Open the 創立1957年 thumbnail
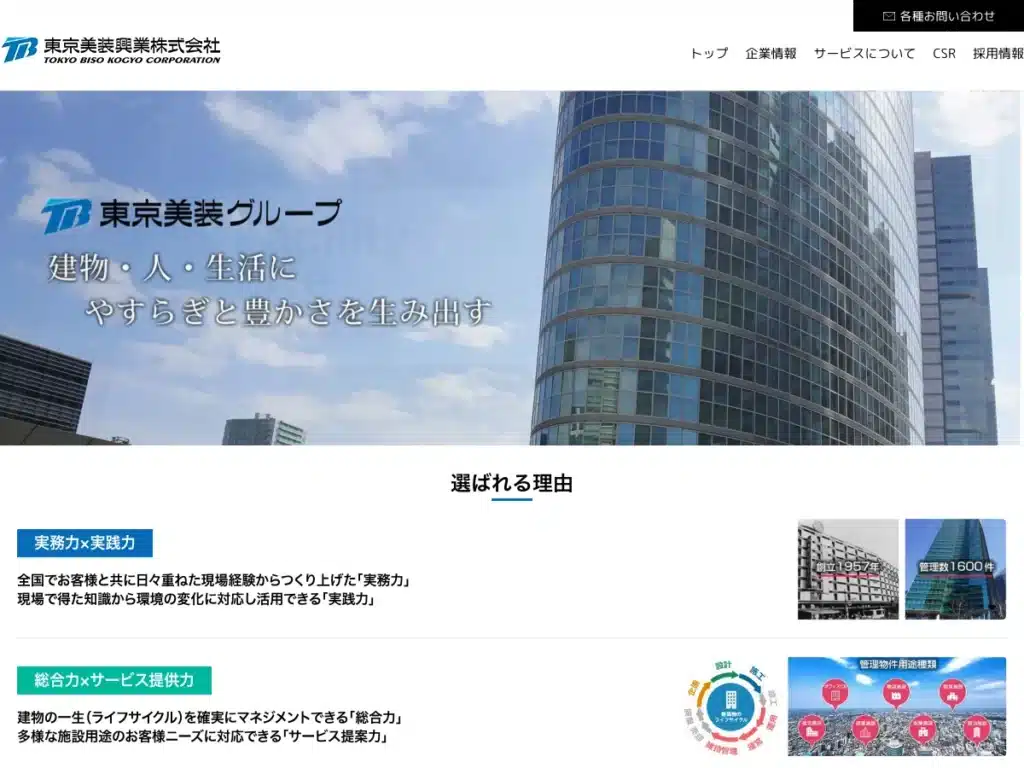This screenshot has width=1024, height=768. tap(848, 569)
